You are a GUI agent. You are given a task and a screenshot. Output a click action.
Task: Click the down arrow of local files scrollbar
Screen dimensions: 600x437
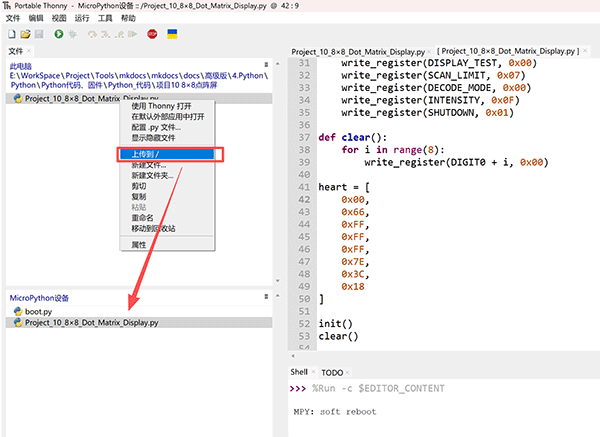pos(278,281)
